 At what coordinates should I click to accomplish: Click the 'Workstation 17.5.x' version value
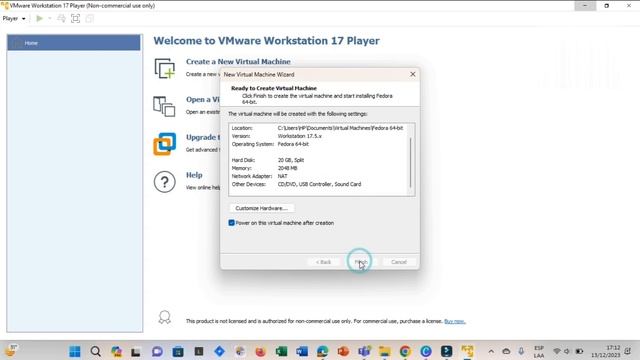(x=300, y=136)
